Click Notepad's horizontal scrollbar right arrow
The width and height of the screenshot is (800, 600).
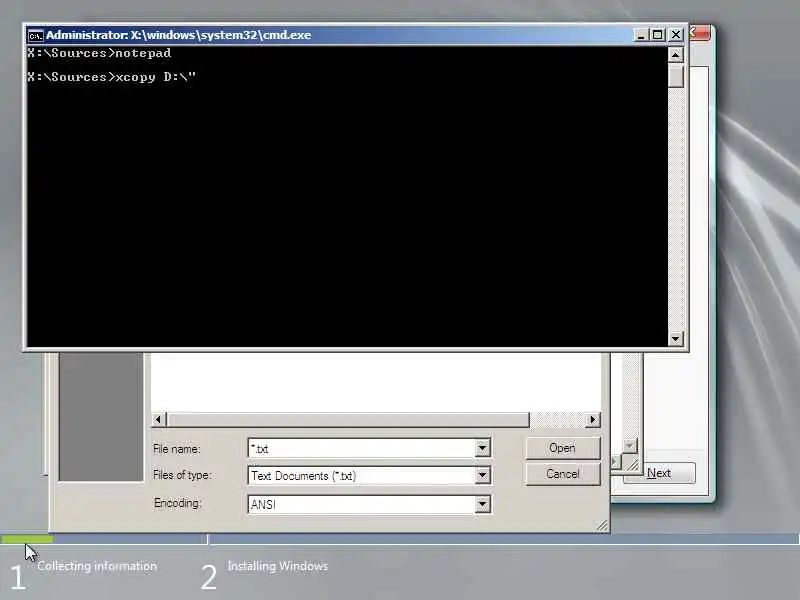point(615,462)
